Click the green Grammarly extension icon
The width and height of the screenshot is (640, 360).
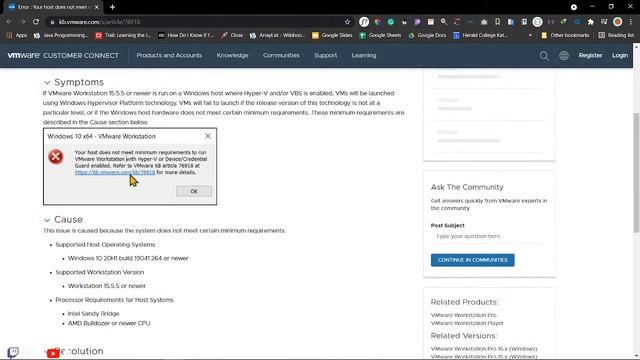tap(391, 22)
